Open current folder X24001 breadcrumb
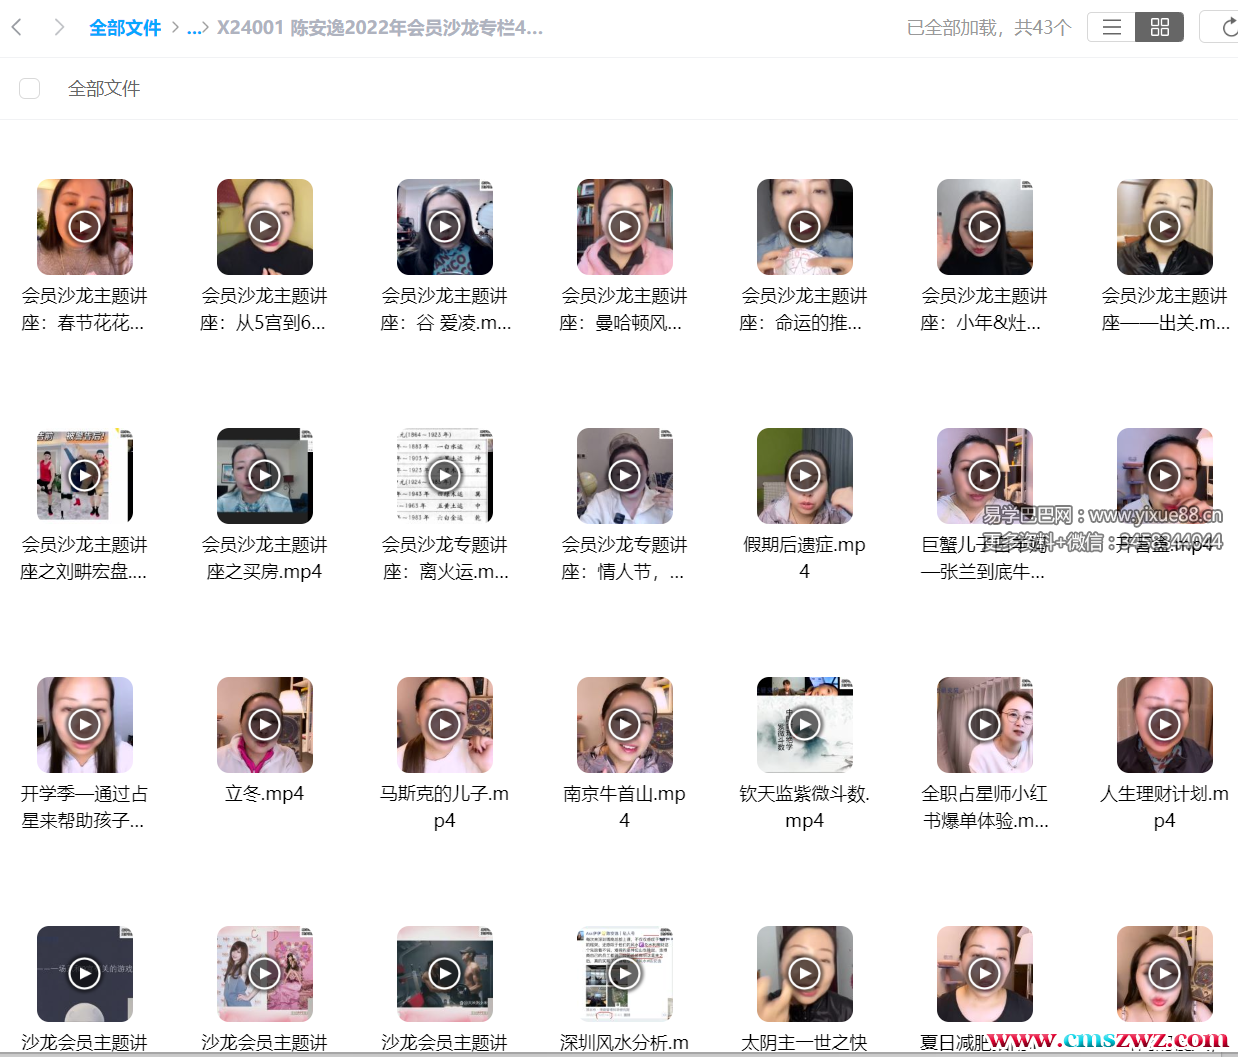This screenshot has width=1238, height=1057. tap(380, 28)
